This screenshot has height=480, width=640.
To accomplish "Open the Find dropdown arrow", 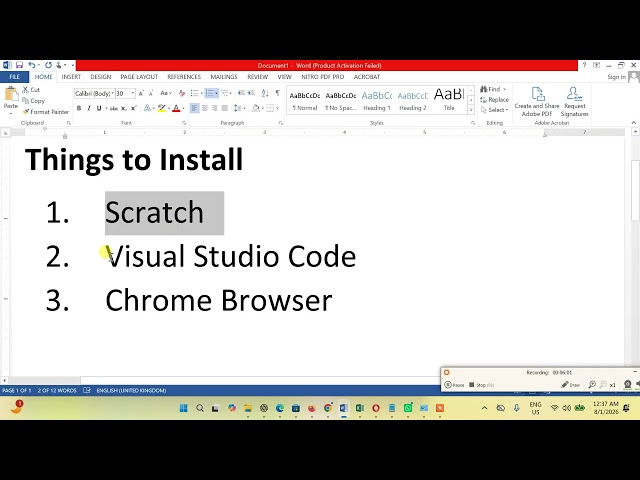I will (505, 89).
